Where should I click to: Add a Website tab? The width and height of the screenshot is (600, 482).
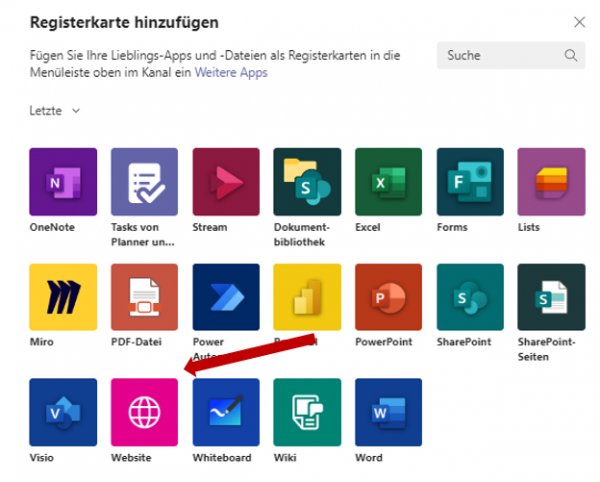[144, 412]
